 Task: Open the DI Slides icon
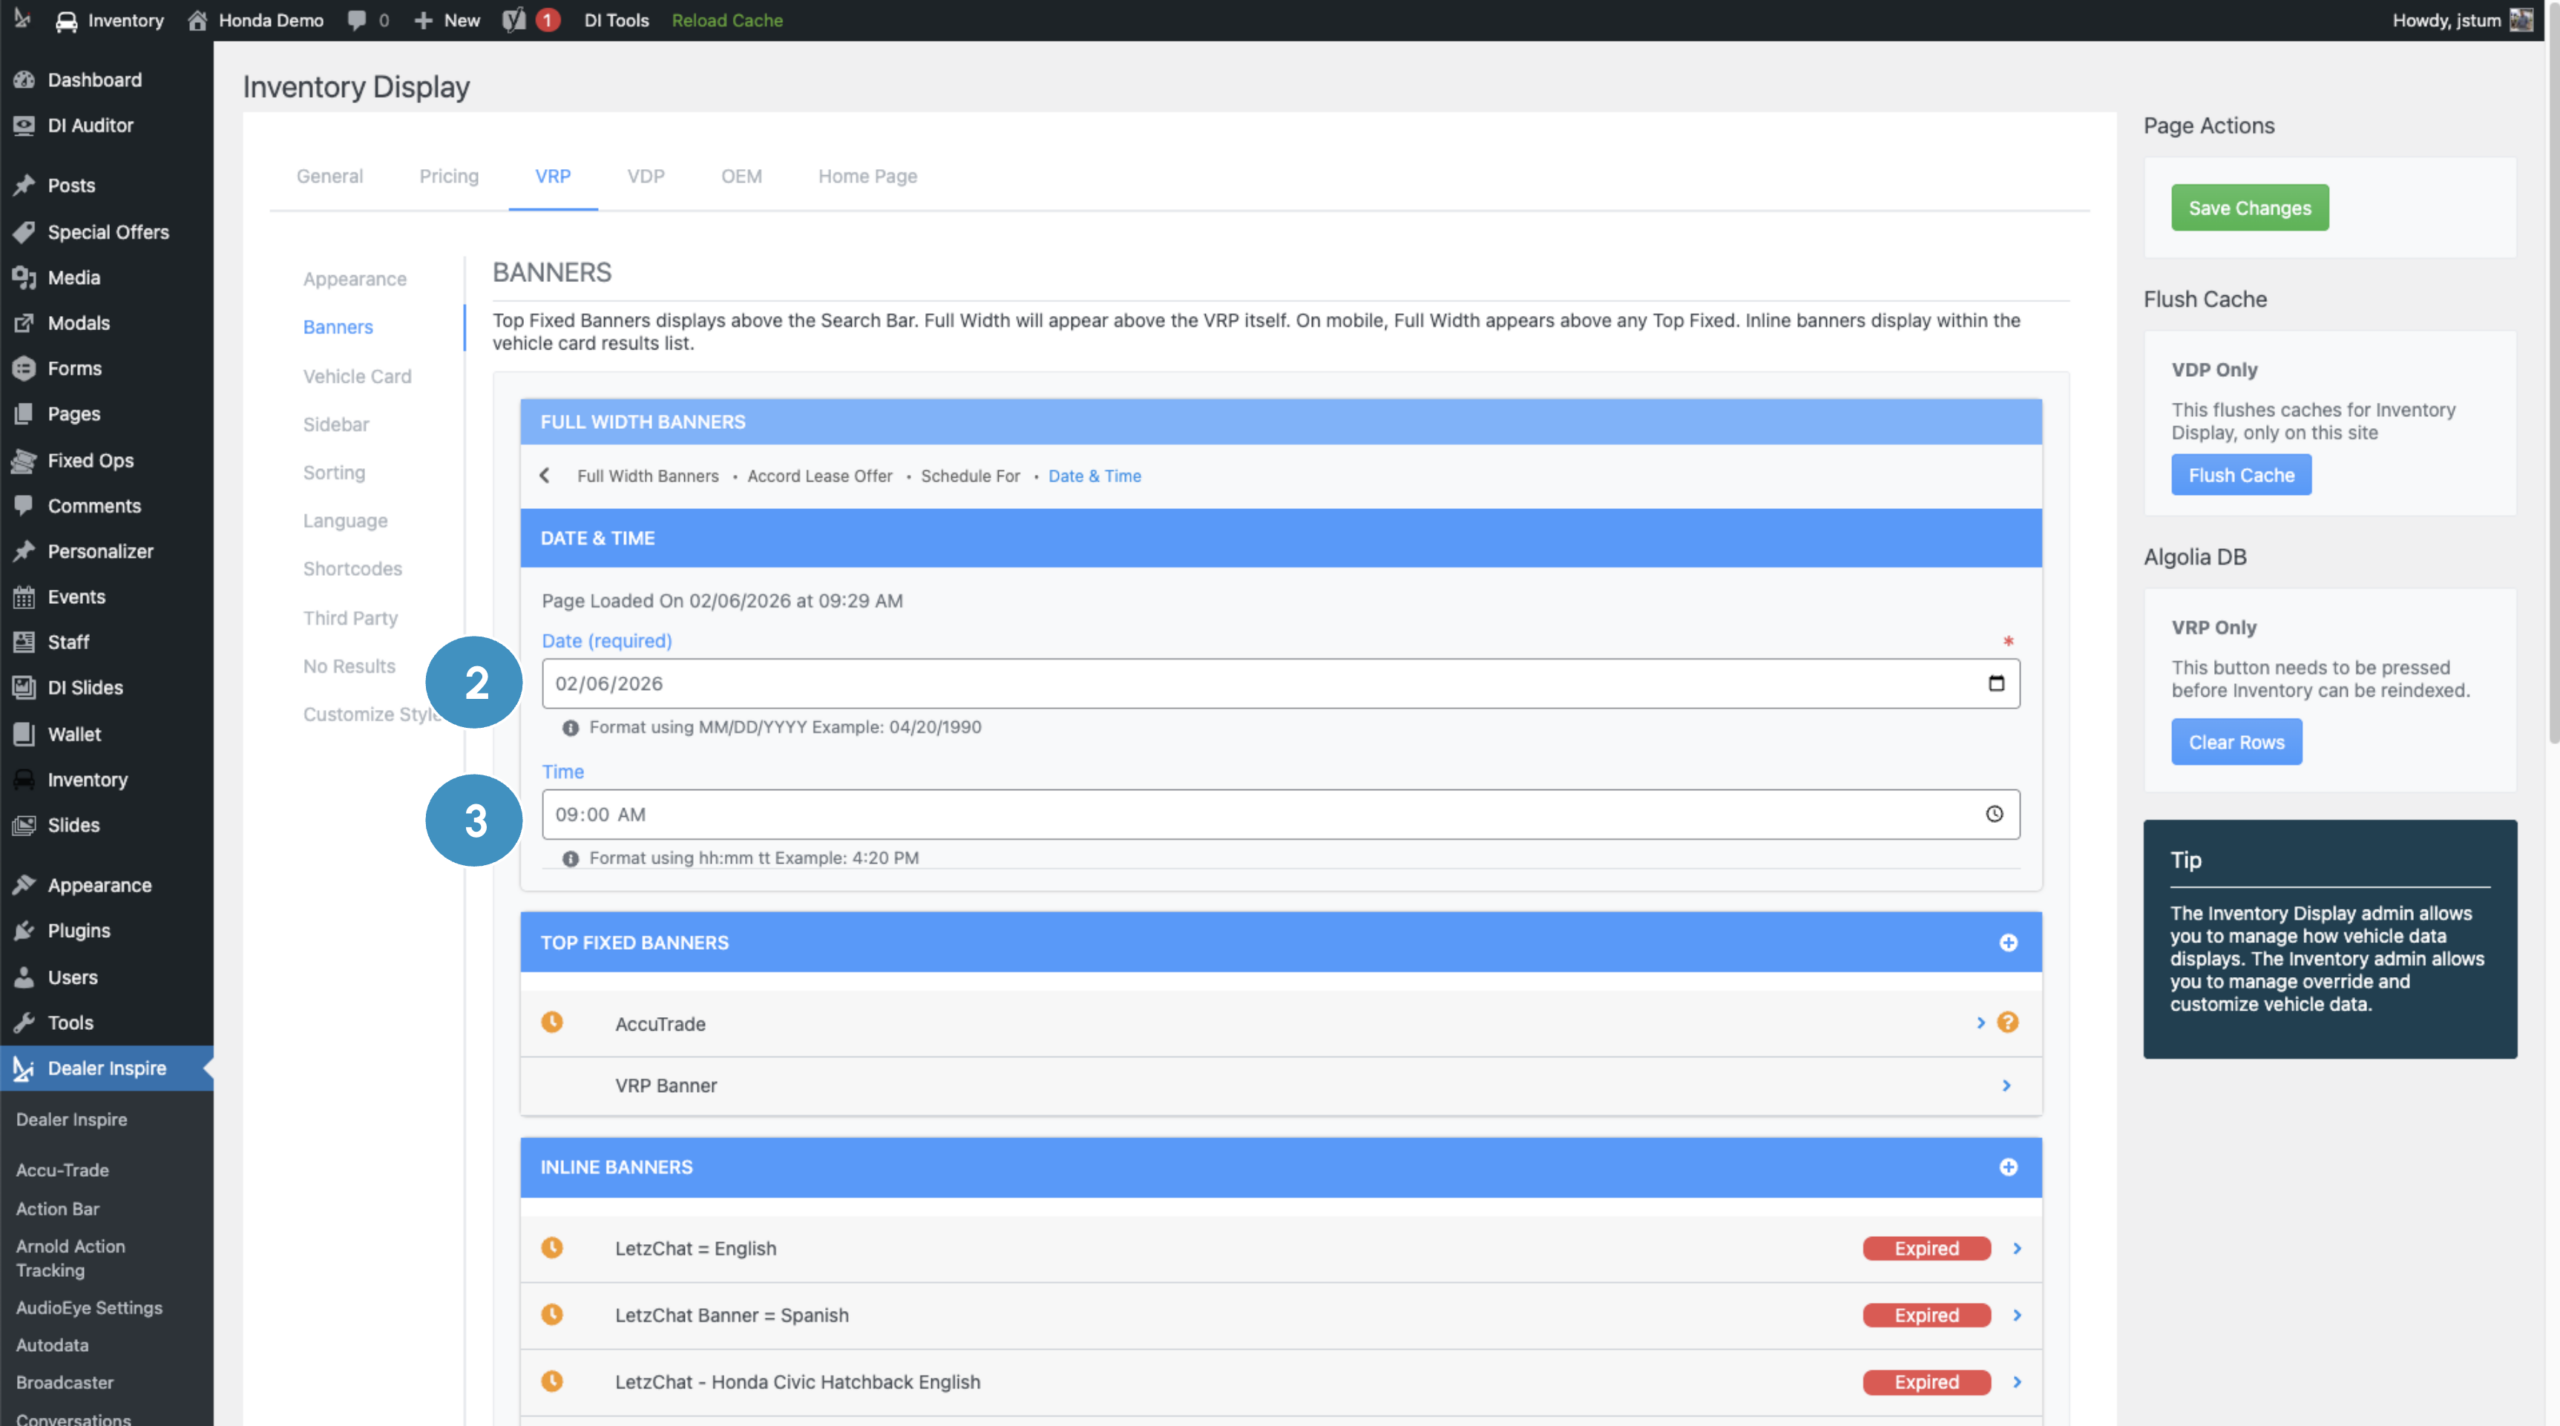(x=24, y=687)
